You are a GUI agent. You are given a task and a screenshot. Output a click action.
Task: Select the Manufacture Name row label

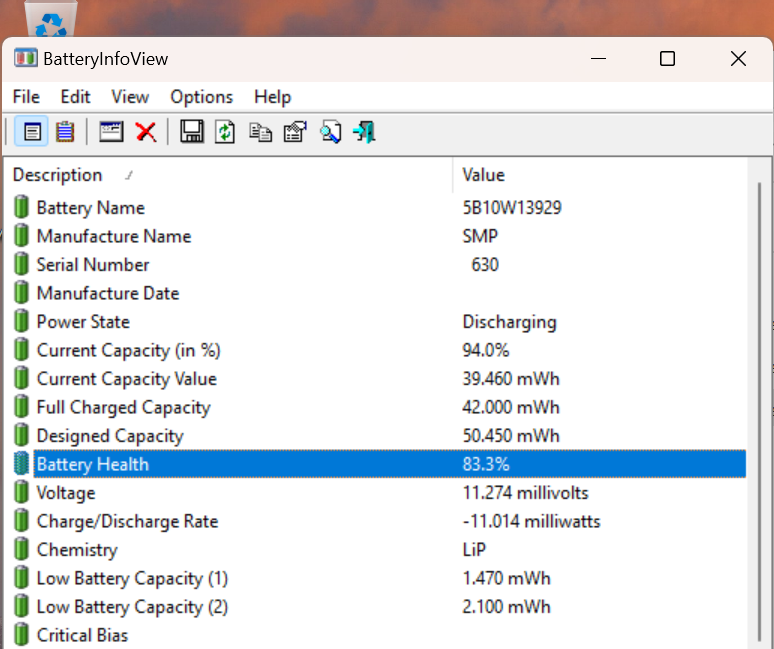point(114,236)
